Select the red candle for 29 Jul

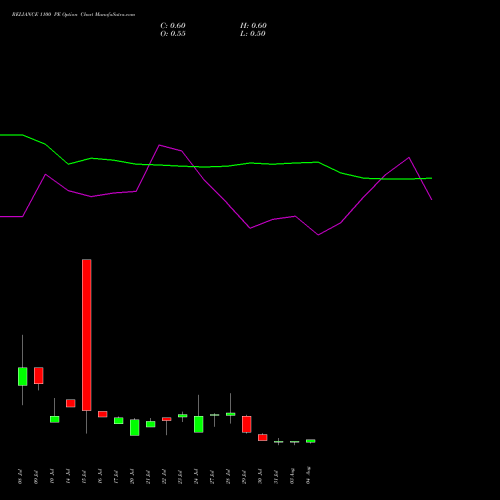[x=247, y=424]
